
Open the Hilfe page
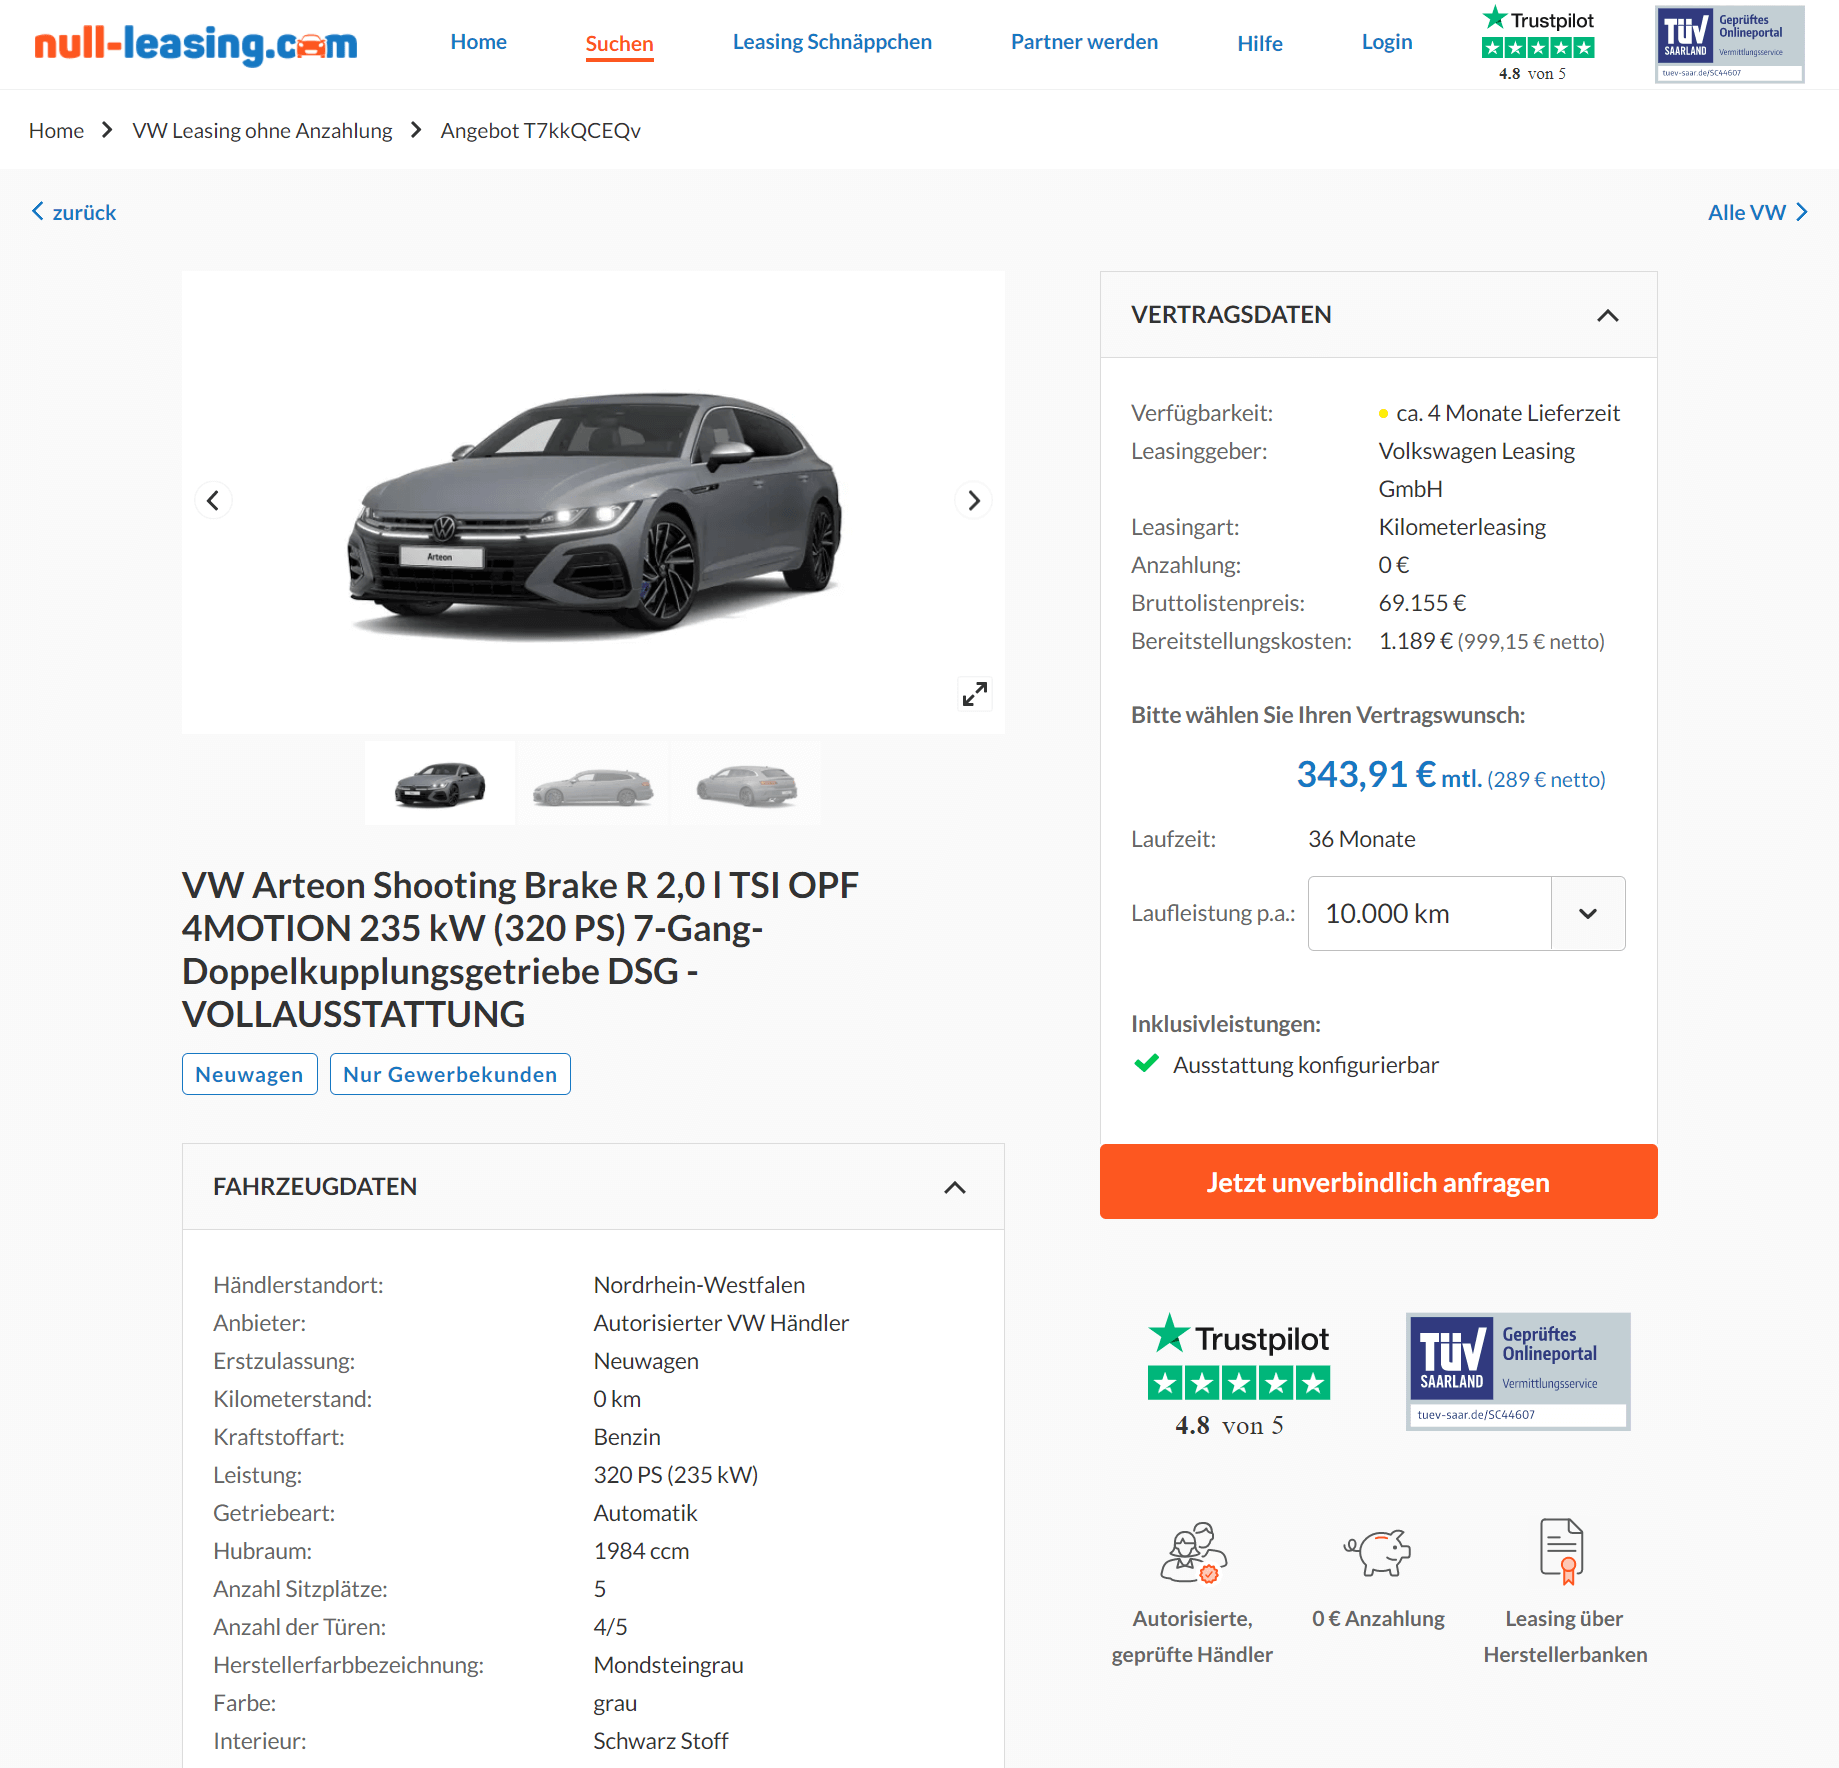tap(1260, 44)
